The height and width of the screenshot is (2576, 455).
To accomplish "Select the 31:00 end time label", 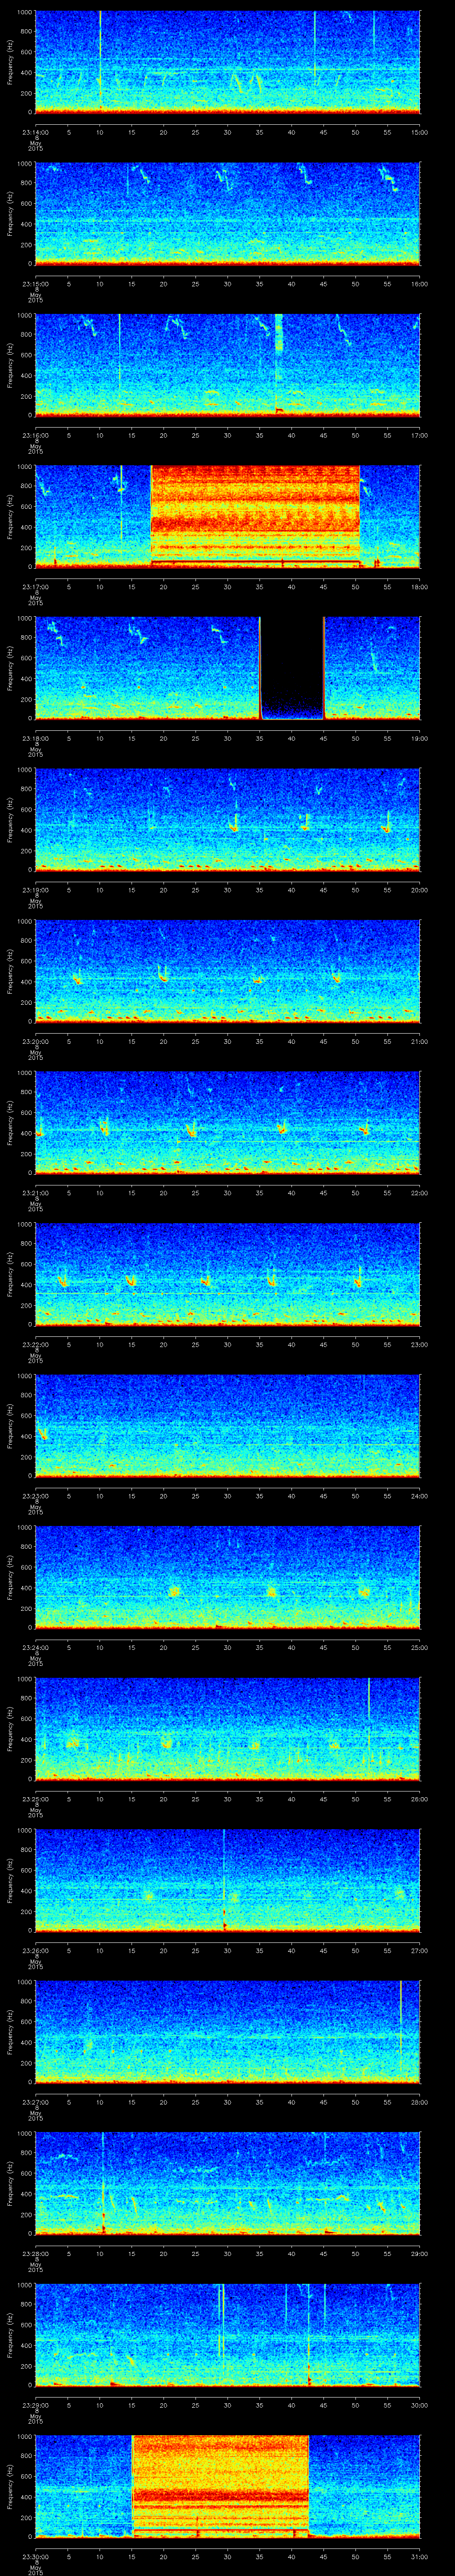I will click(420, 2556).
